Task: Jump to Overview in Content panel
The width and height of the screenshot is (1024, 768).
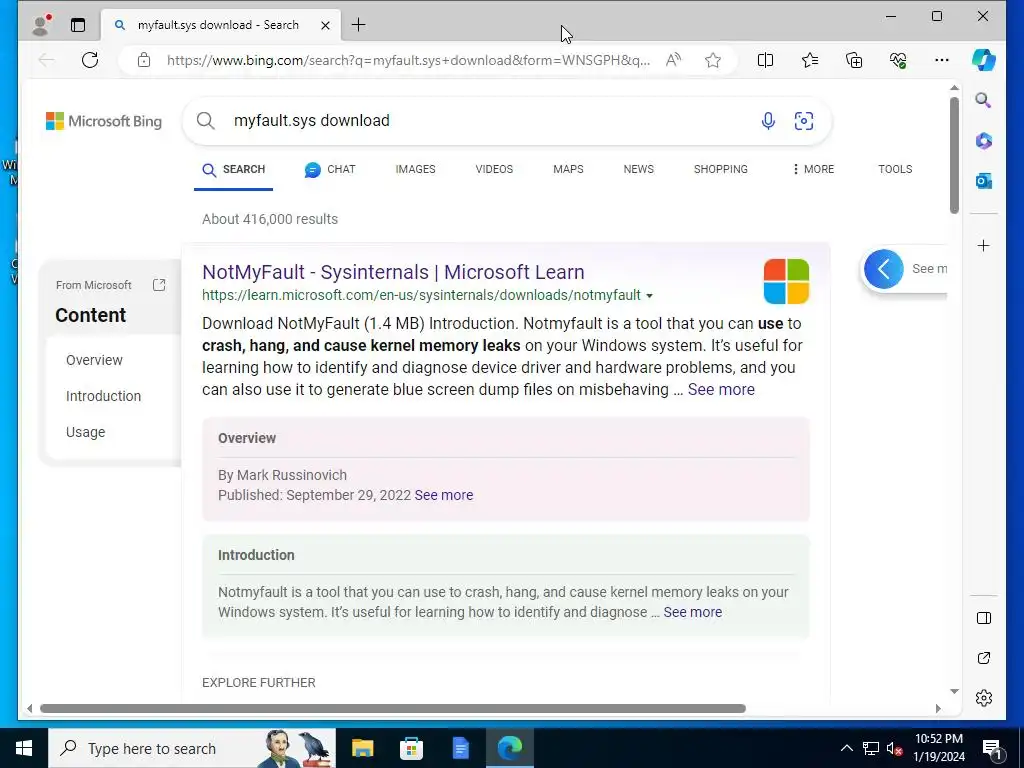Action: [94, 360]
